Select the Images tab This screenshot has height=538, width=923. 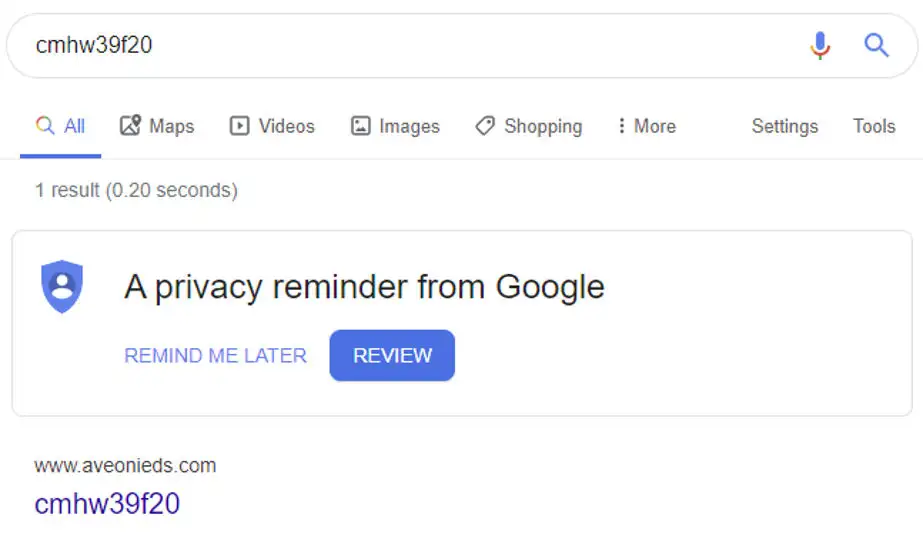pyautogui.click(x=395, y=126)
